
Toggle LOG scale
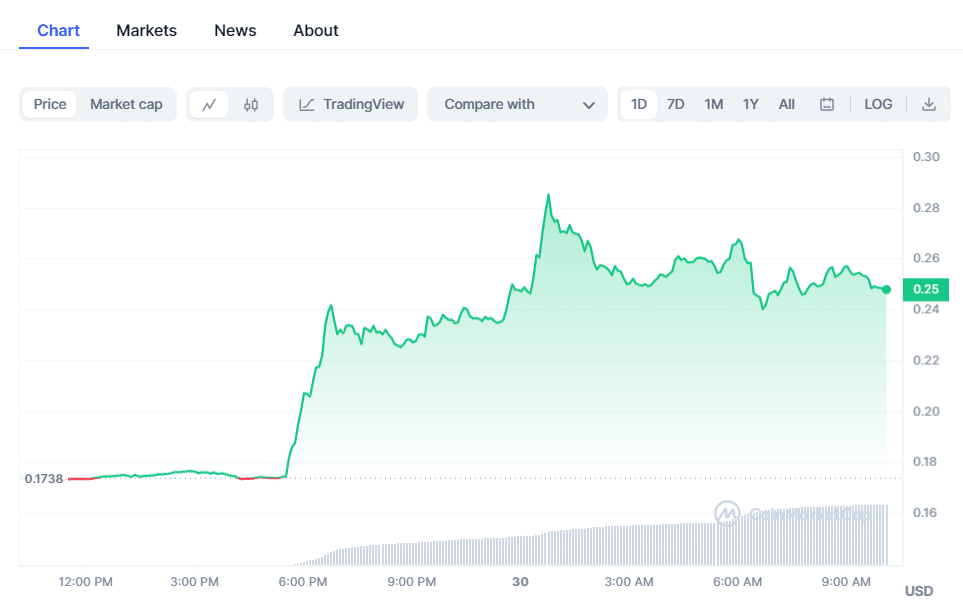click(878, 104)
